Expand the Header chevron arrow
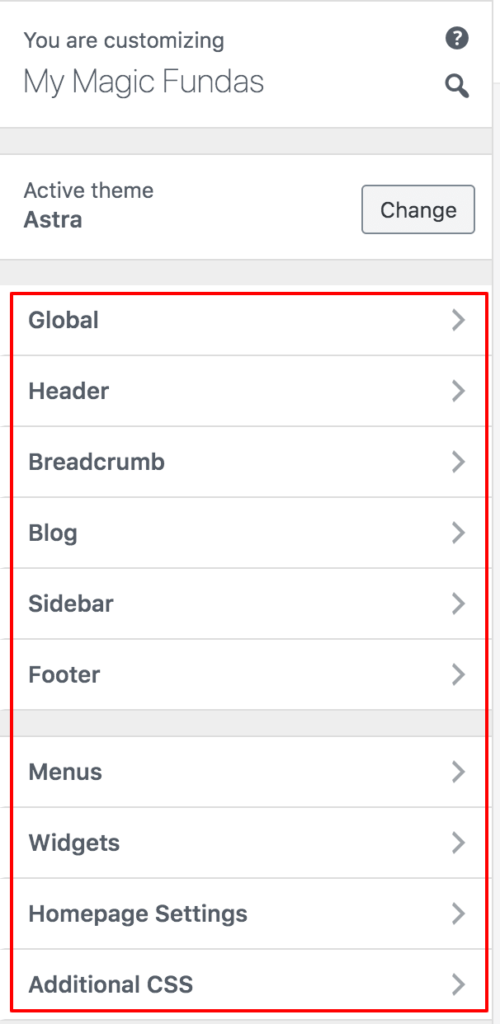Image resolution: width=500 pixels, height=1024 pixels. click(458, 391)
